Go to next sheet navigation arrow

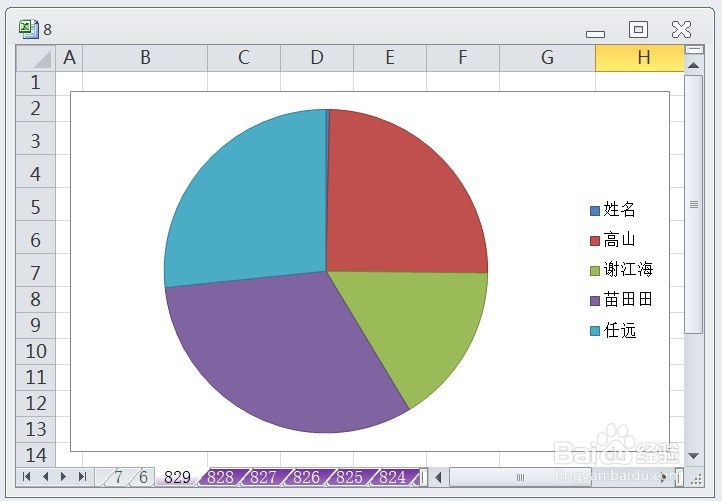(x=64, y=477)
